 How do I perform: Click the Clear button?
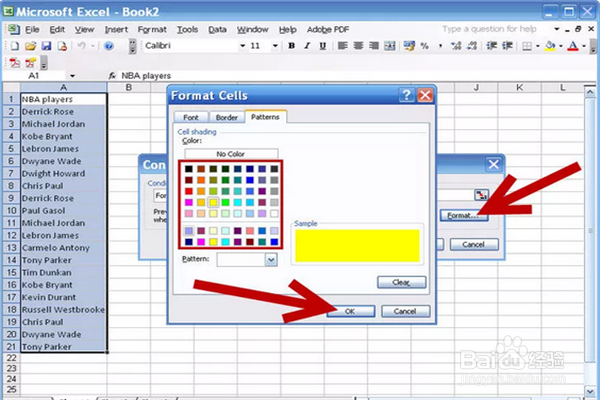point(401,282)
